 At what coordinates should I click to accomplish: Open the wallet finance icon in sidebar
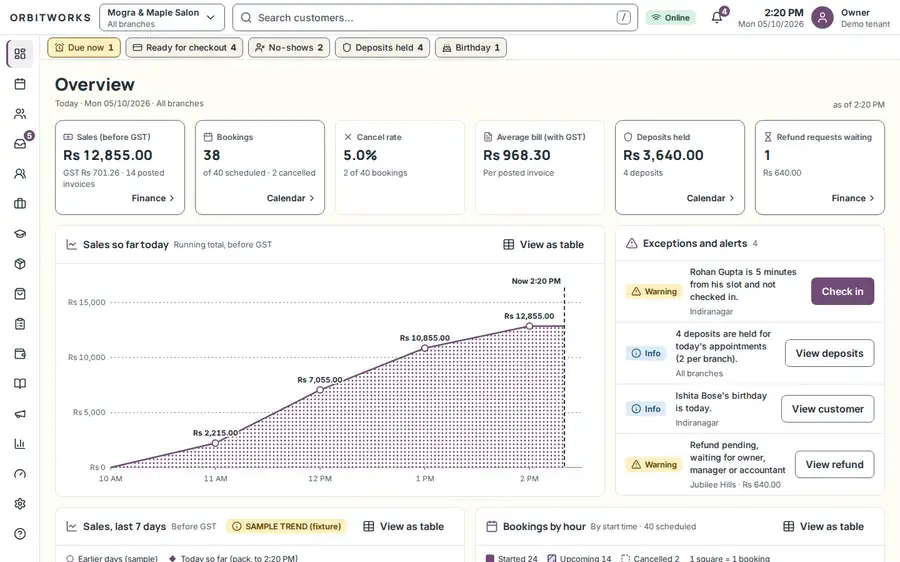(20, 354)
